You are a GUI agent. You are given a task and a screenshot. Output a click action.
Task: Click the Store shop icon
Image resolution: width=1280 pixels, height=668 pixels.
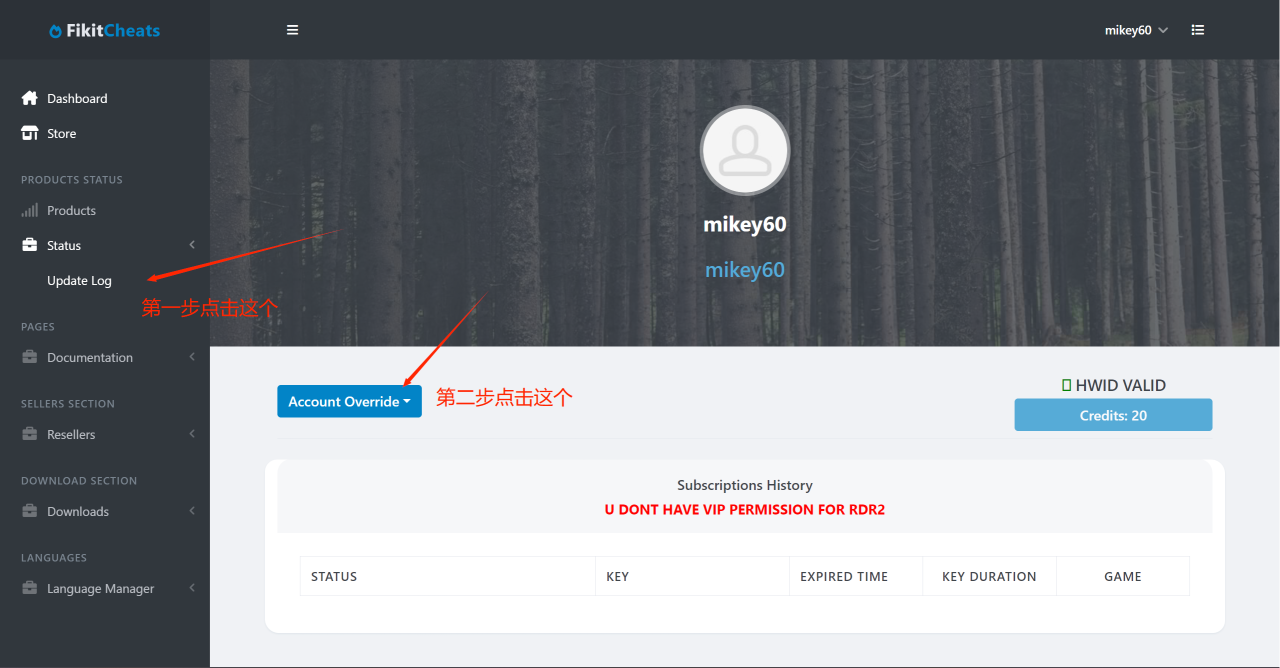(x=30, y=133)
